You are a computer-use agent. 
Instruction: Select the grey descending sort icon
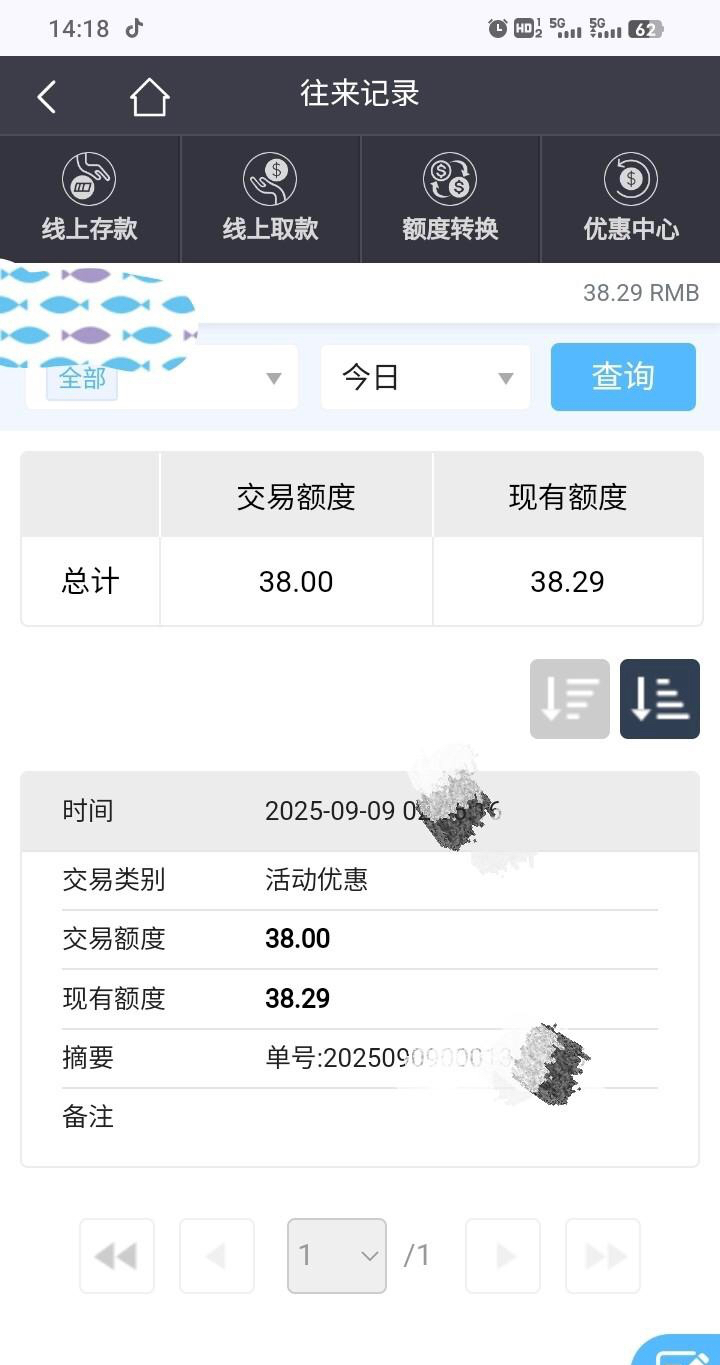569,699
